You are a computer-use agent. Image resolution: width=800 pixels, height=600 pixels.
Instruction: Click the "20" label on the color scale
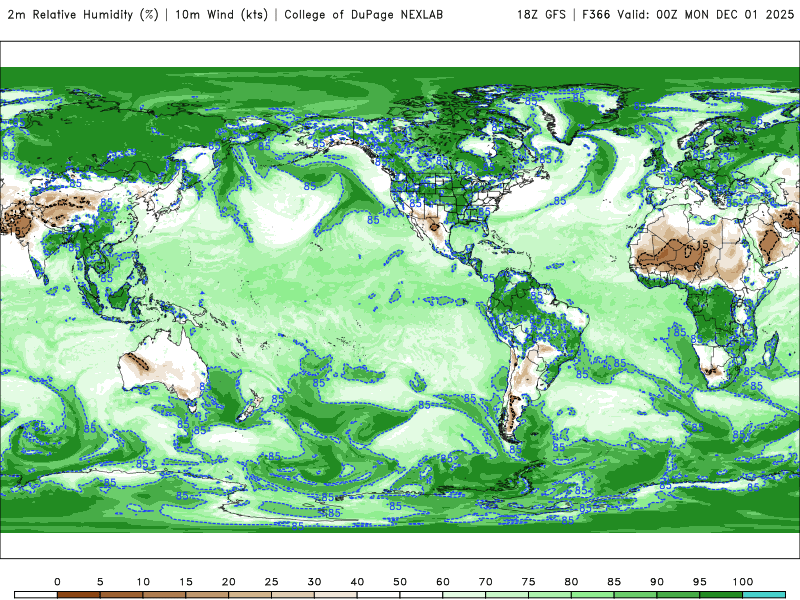[x=229, y=582]
